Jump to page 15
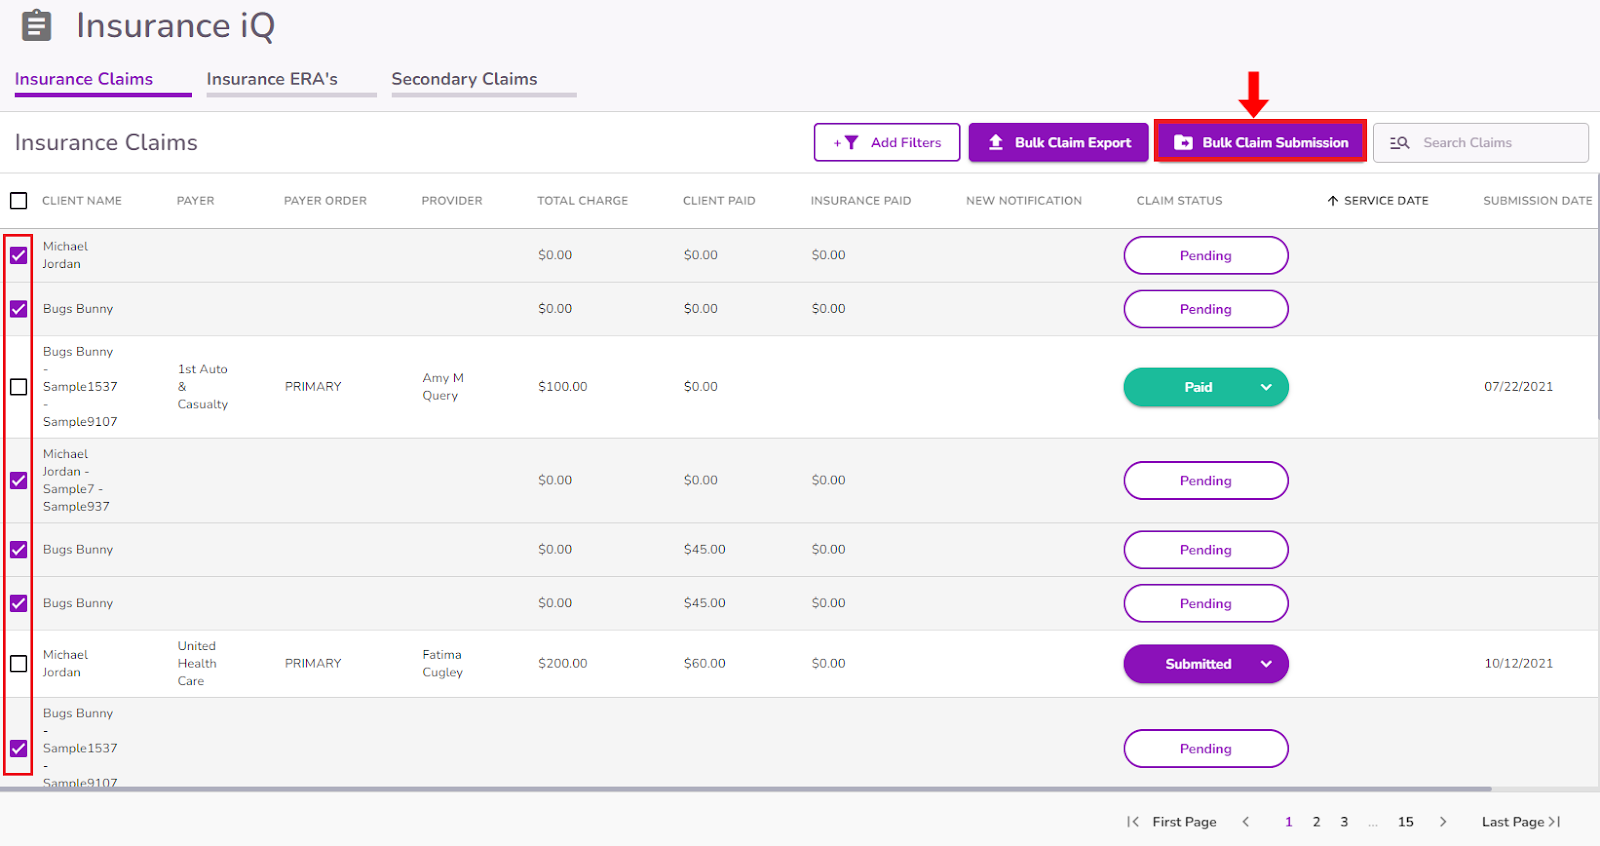The image size is (1600, 846). pyautogui.click(x=1405, y=822)
